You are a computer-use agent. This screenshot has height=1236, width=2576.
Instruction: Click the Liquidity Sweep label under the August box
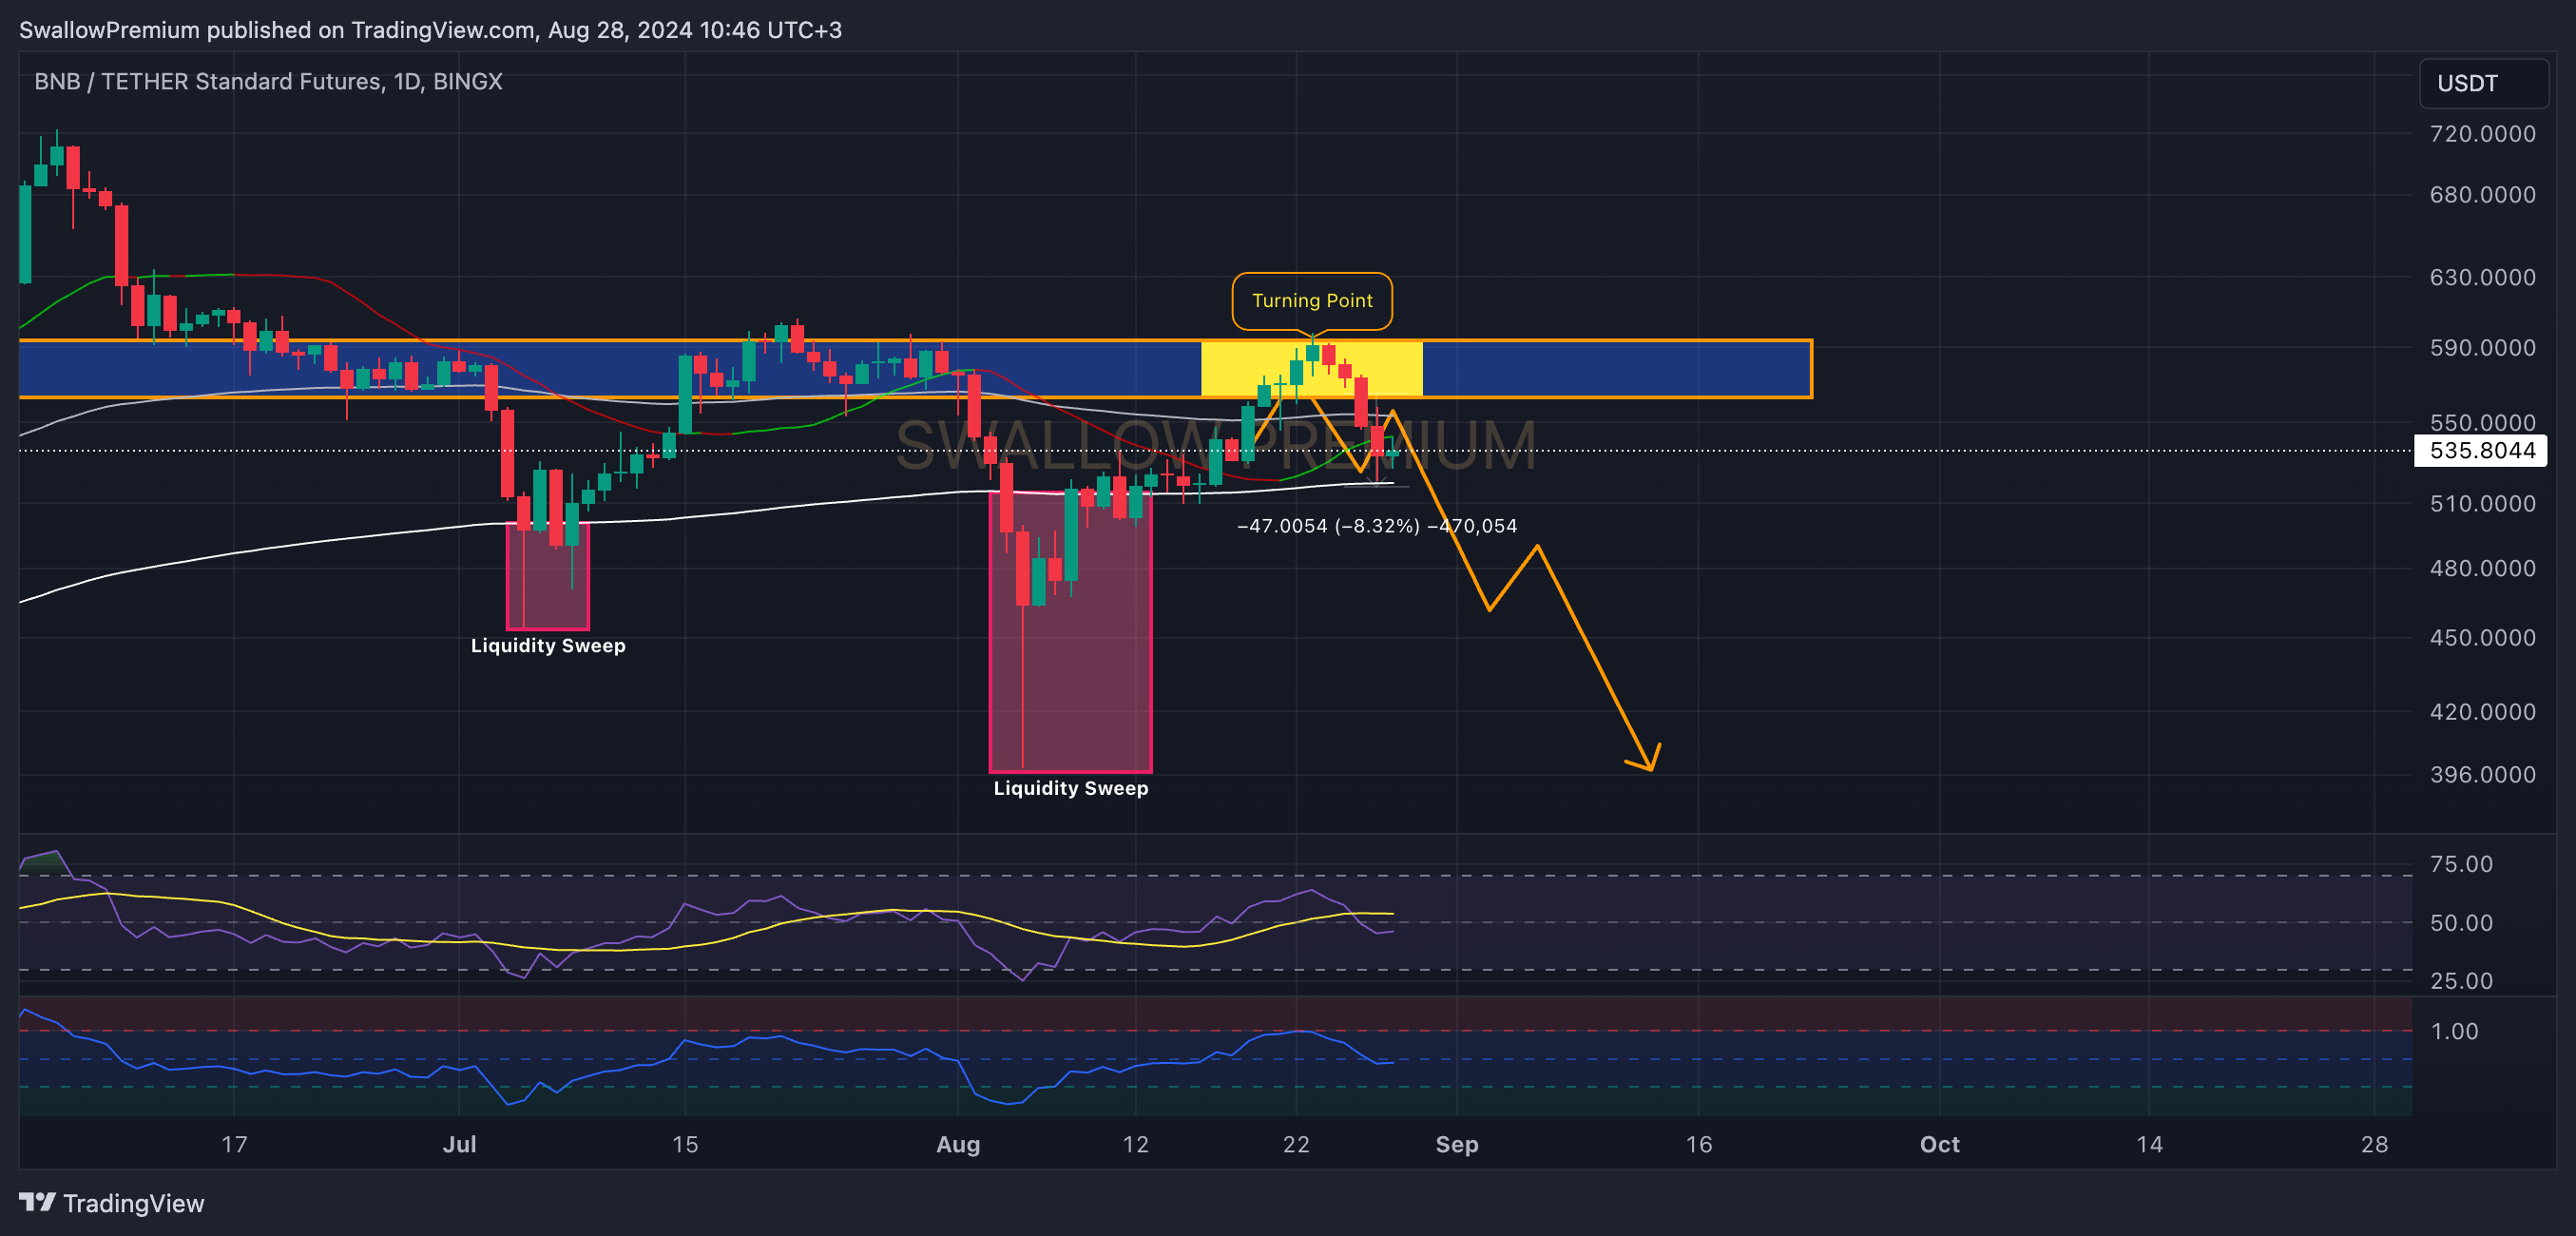point(1070,789)
